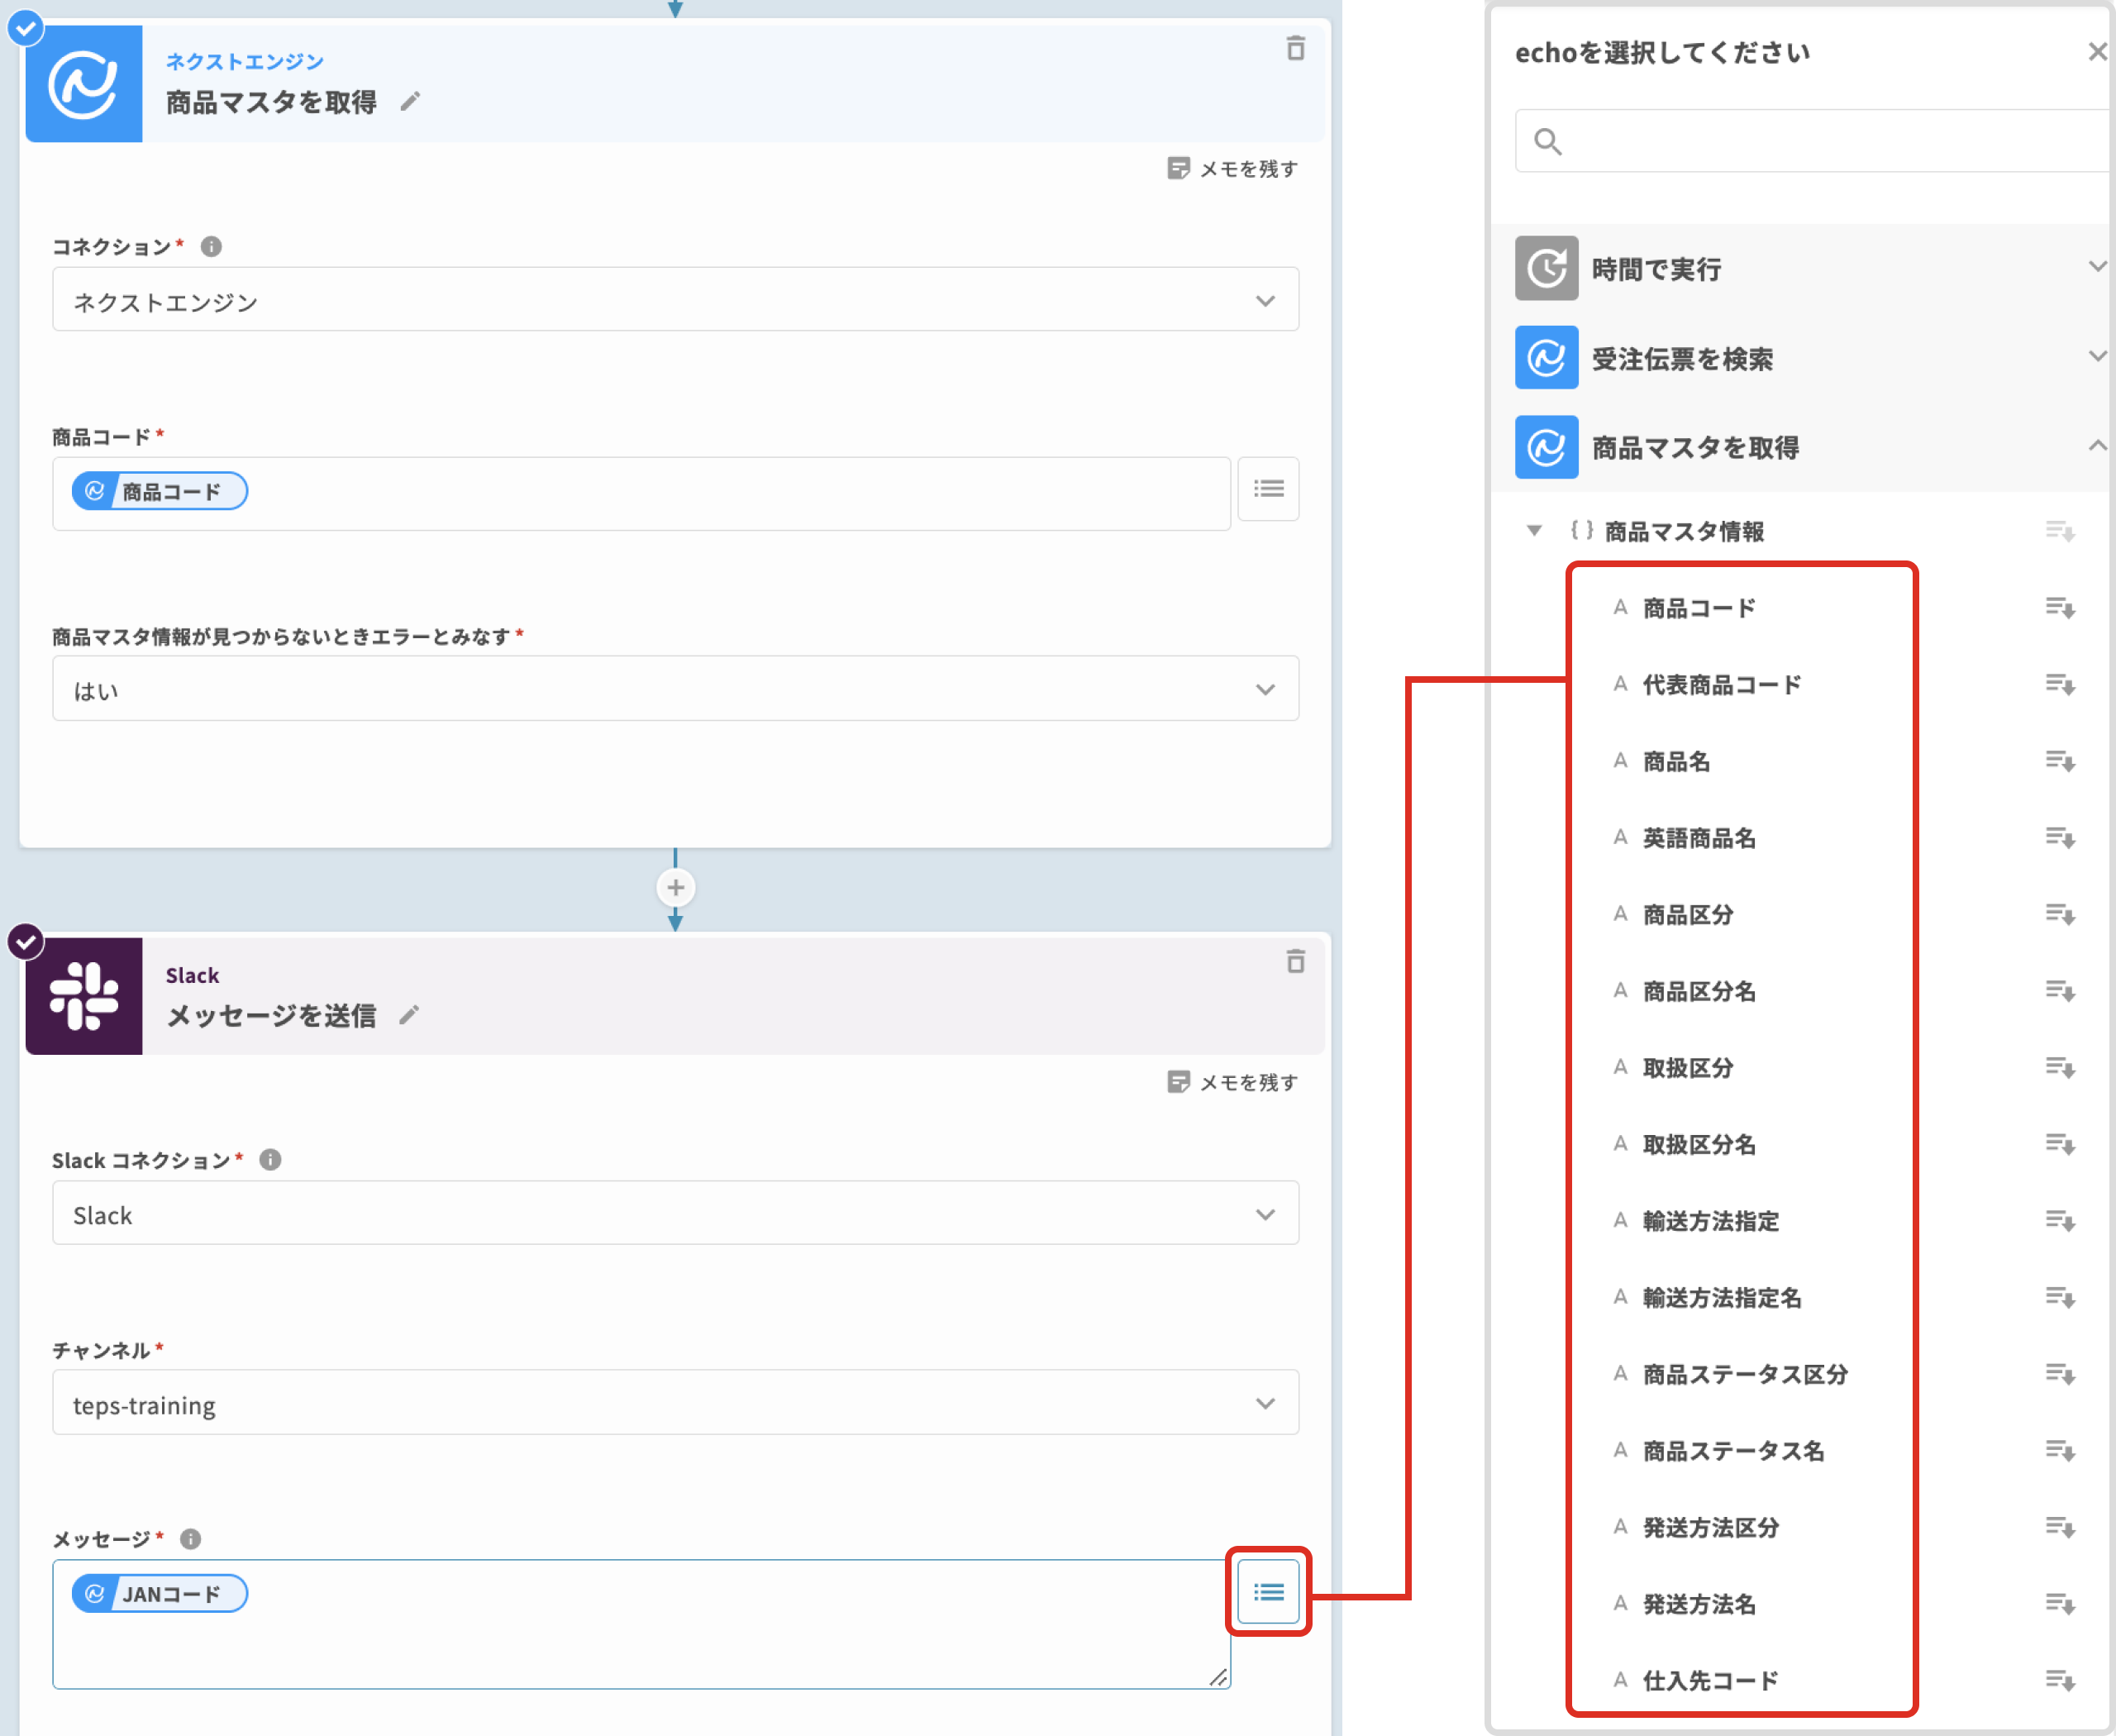The image size is (2116, 1736).
Task: Rename Slack step using pencil icon
Action: coord(408,1015)
